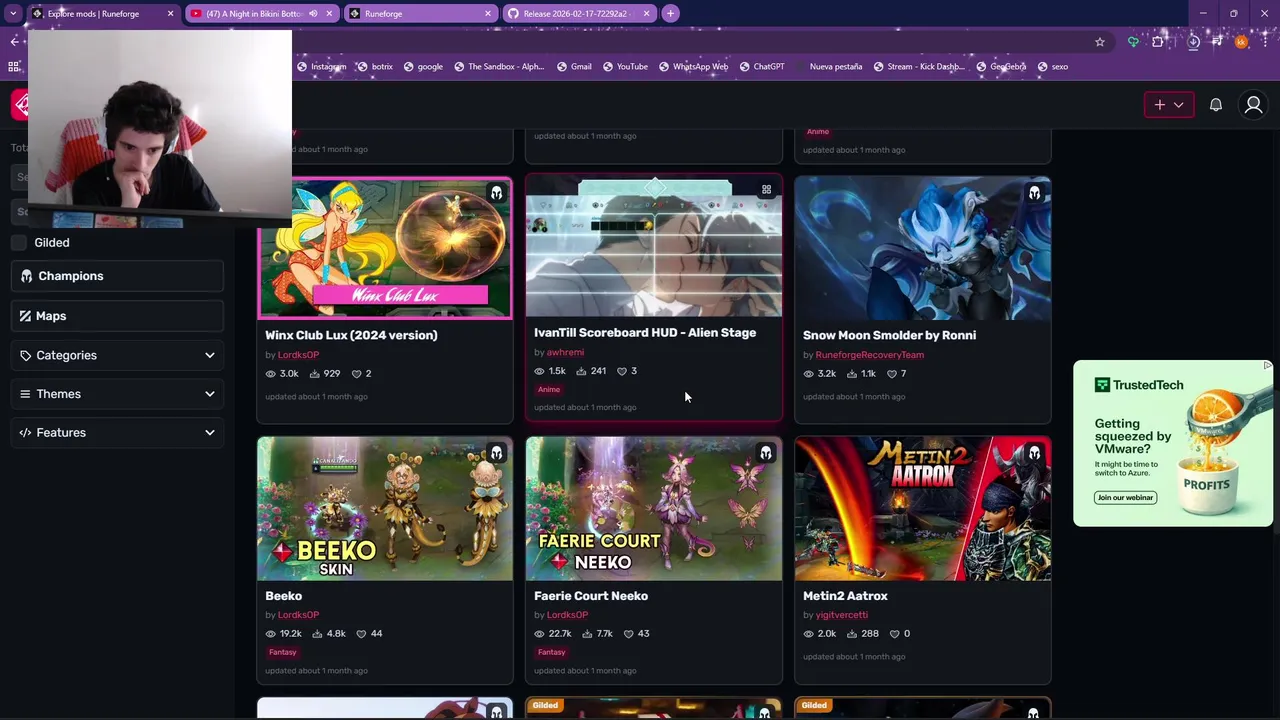Open the ChatGPT bookmark

pos(761,67)
